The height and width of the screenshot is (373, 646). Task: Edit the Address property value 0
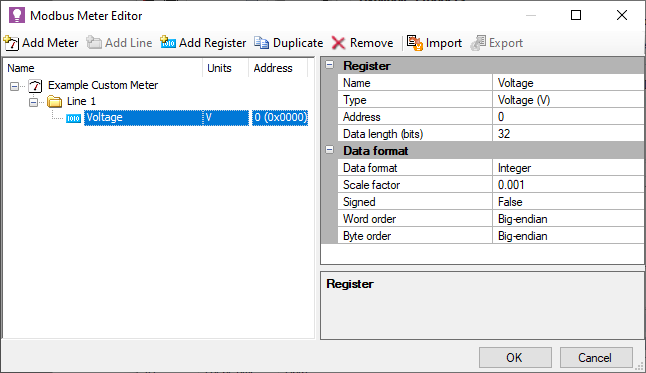point(568,117)
